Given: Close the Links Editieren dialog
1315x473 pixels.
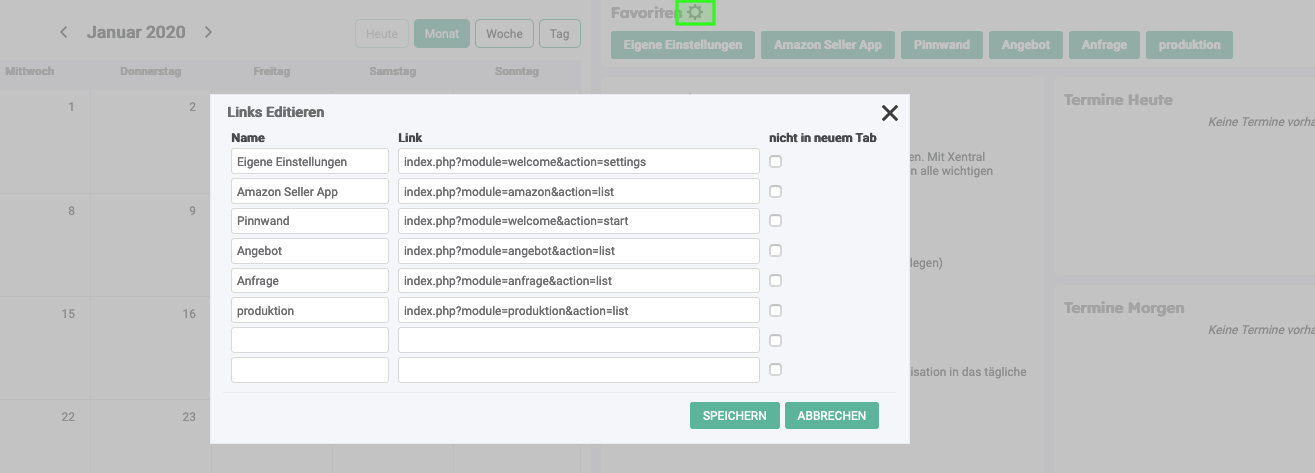Looking at the screenshot, I should click(x=889, y=113).
